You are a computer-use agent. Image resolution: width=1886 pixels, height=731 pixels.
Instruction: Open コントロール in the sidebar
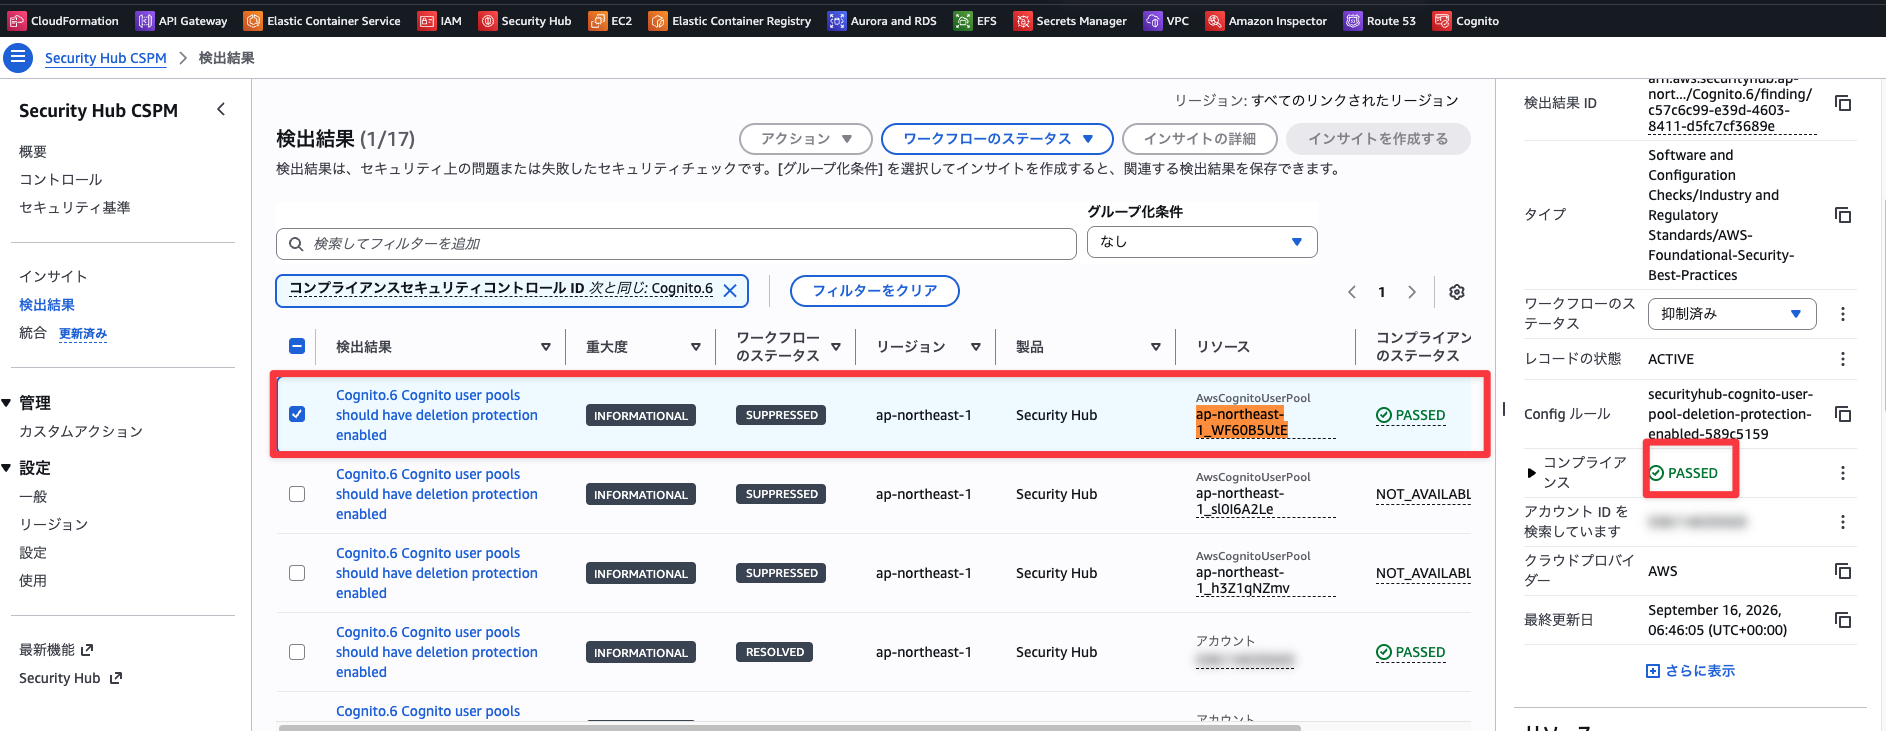(x=61, y=180)
